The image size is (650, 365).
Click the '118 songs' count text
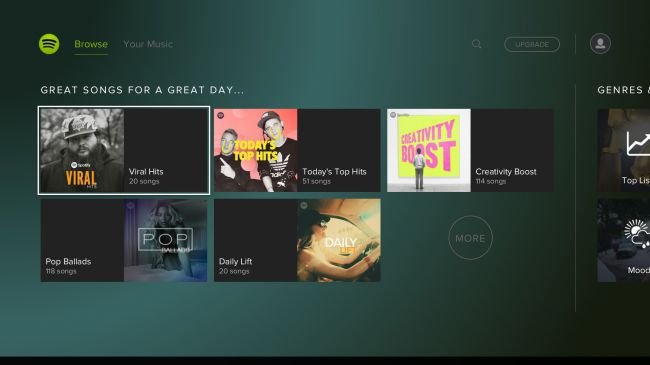(61, 271)
